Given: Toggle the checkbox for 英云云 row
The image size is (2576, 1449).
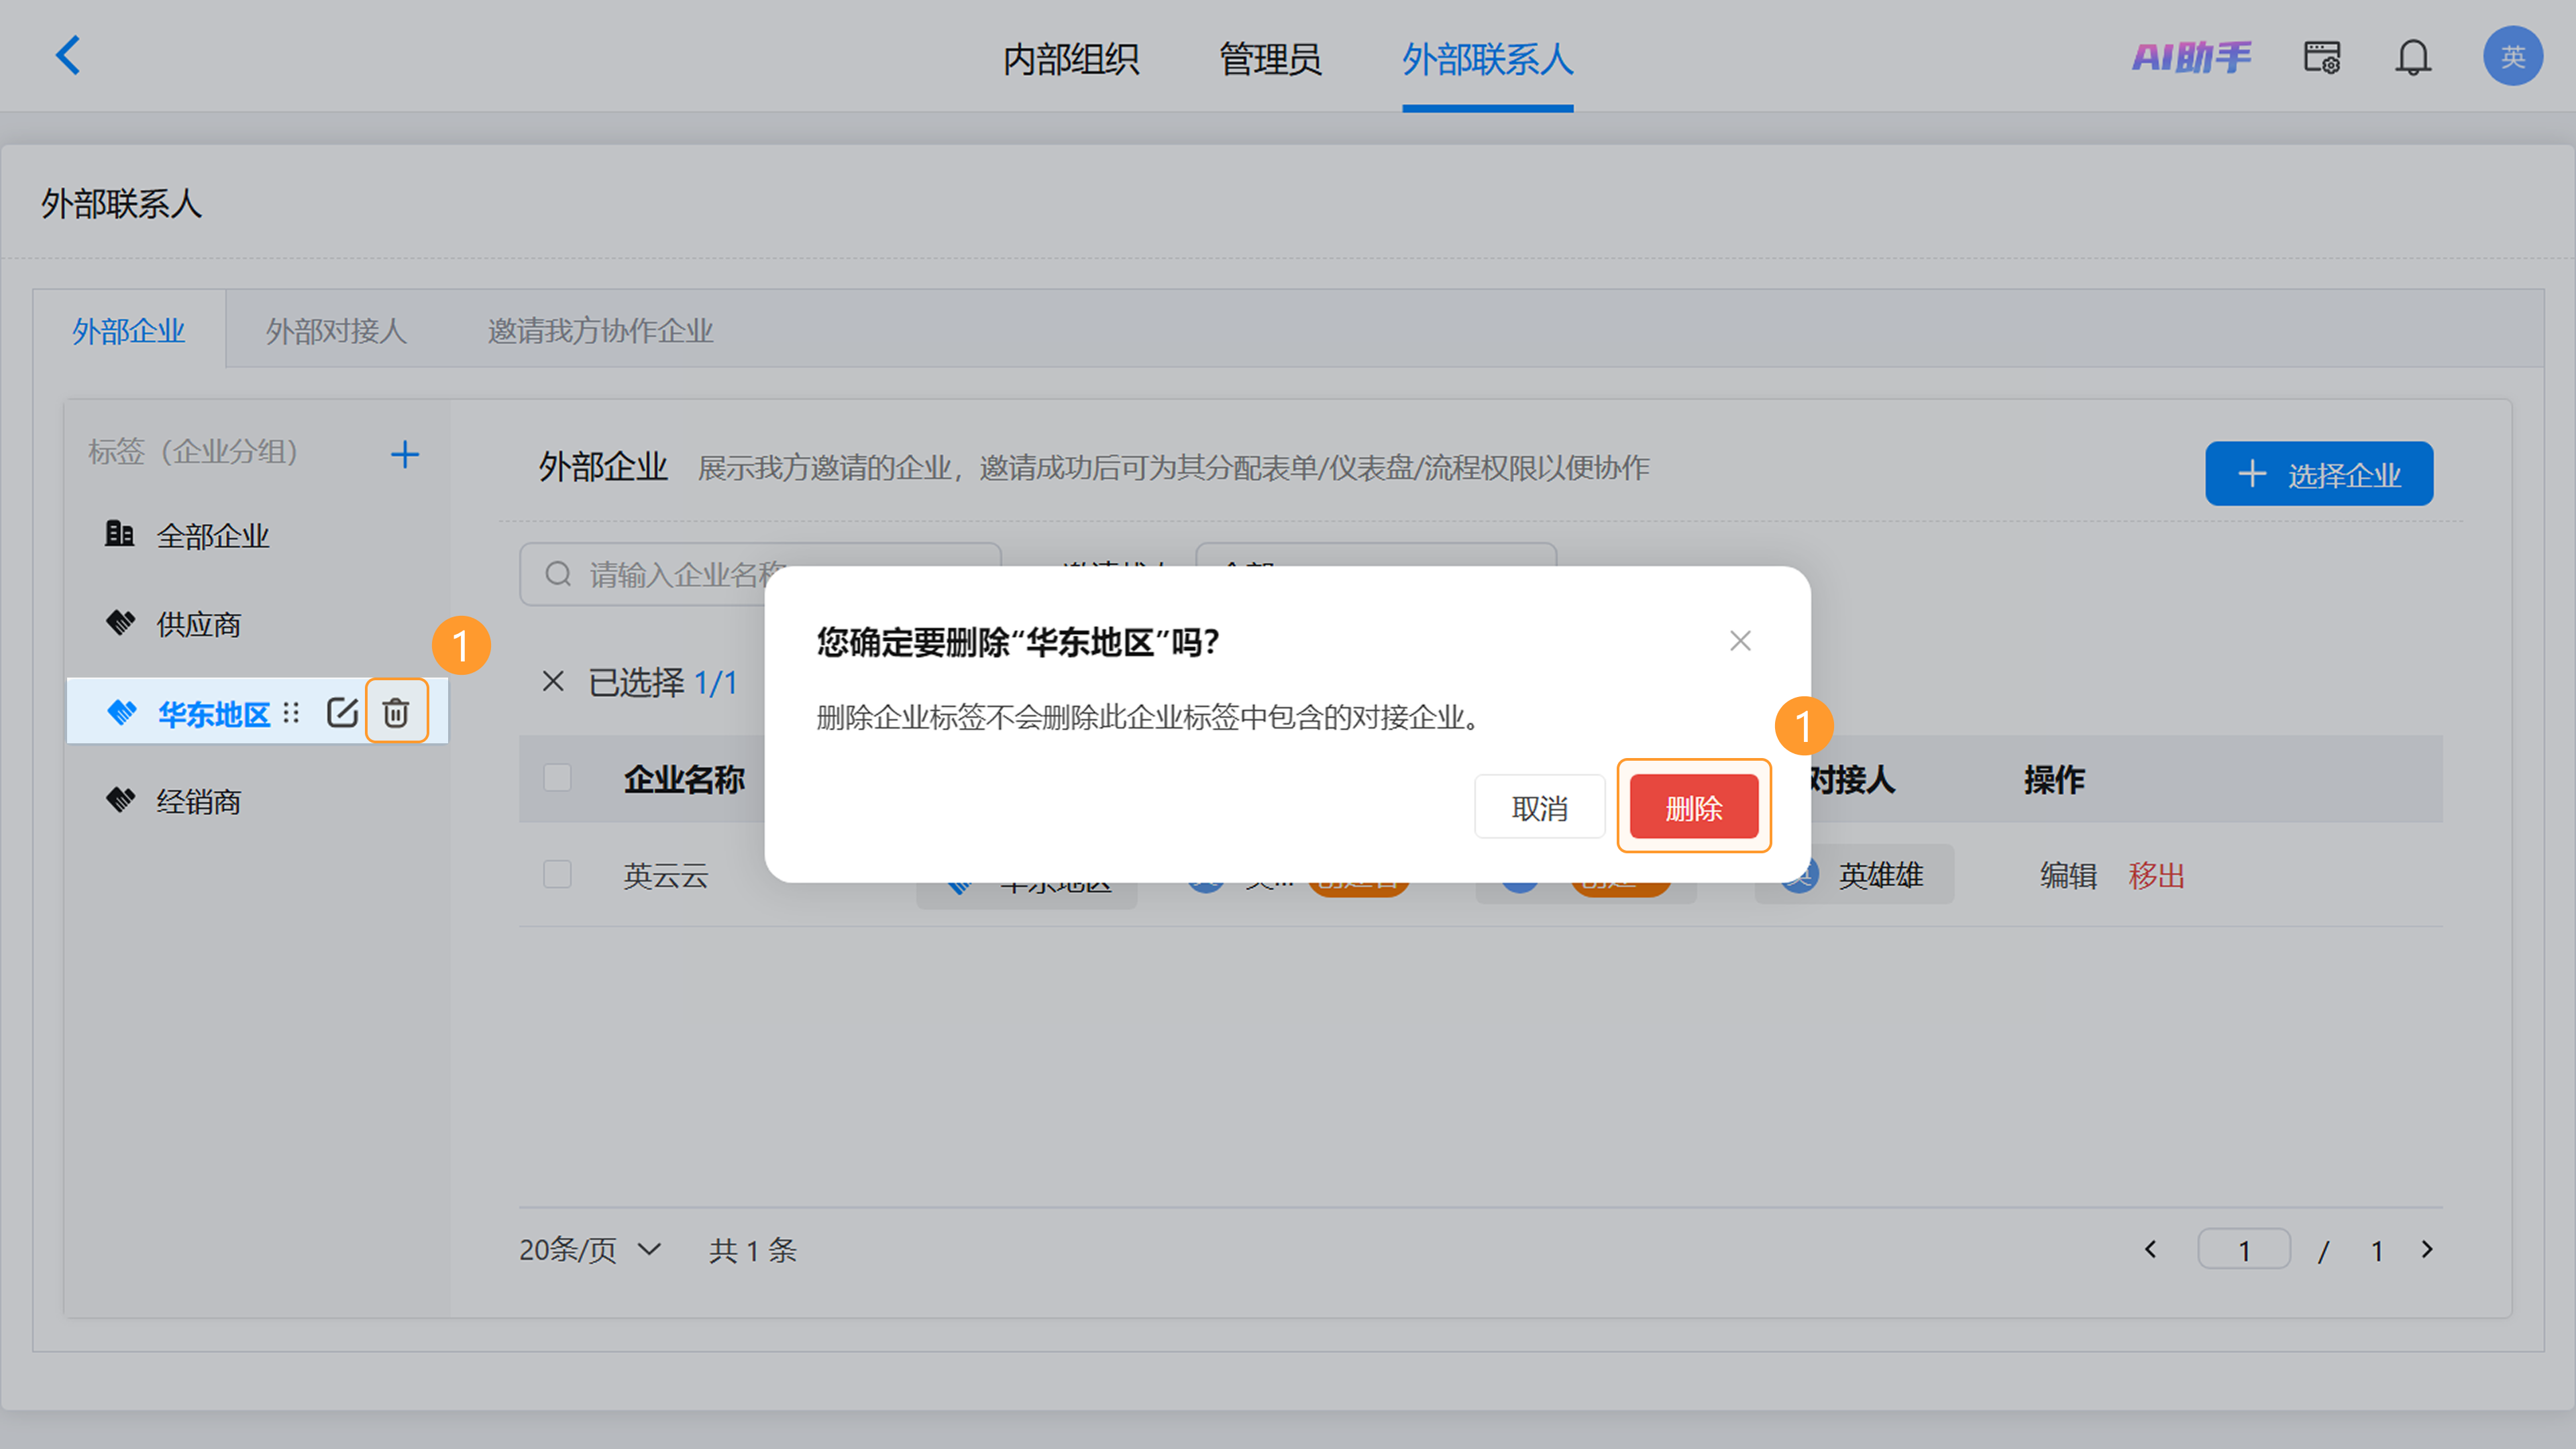Looking at the screenshot, I should pyautogui.click(x=557, y=875).
